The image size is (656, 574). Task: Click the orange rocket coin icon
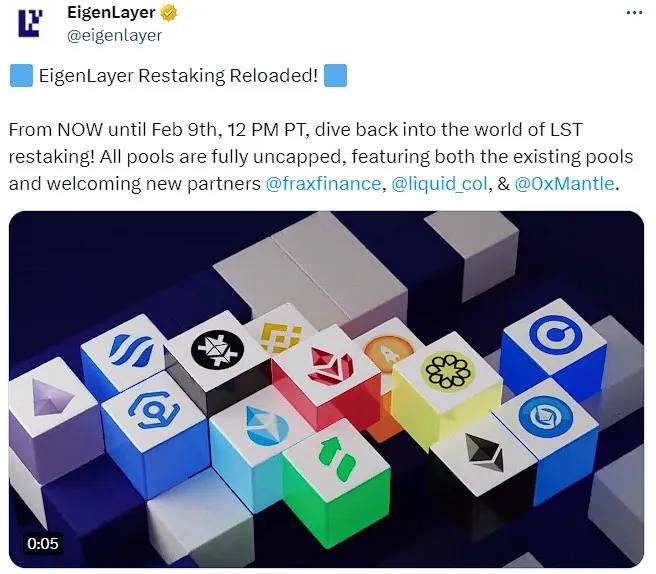point(388,351)
